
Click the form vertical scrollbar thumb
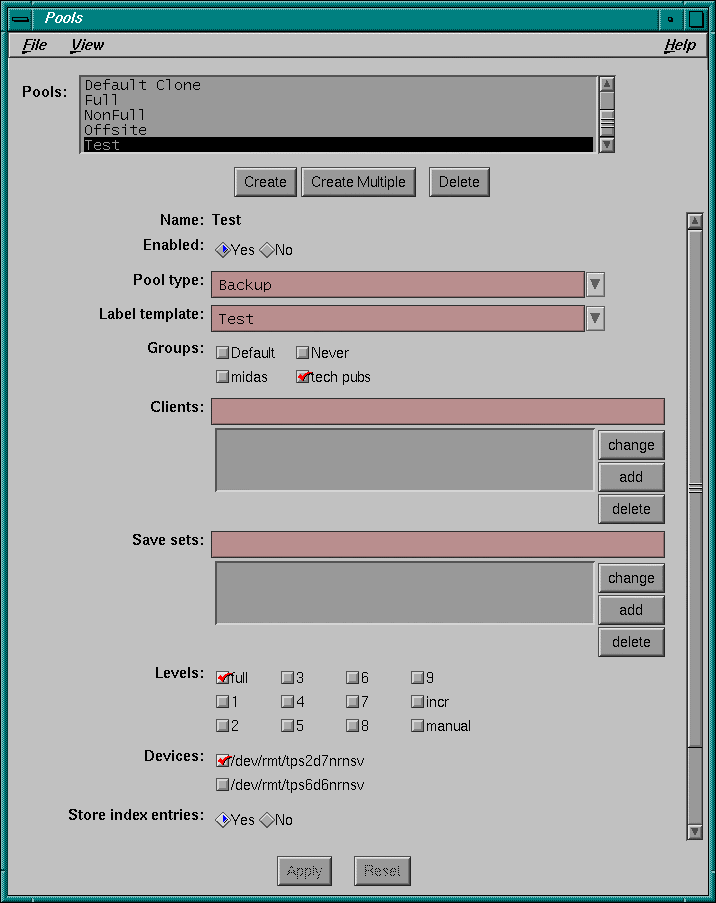click(695, 488)
